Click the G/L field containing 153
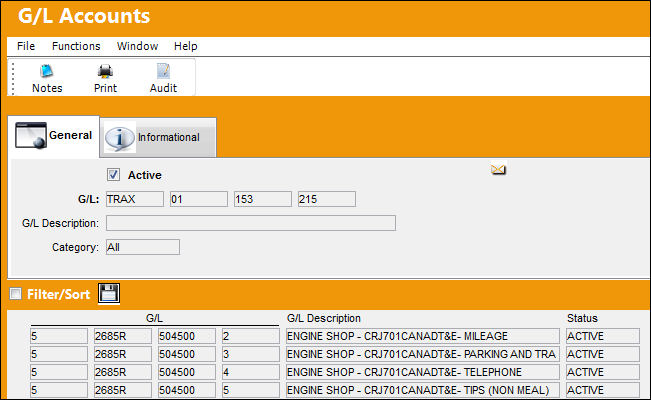The width and height of the screenshot is (651, 400). [263, 199]
